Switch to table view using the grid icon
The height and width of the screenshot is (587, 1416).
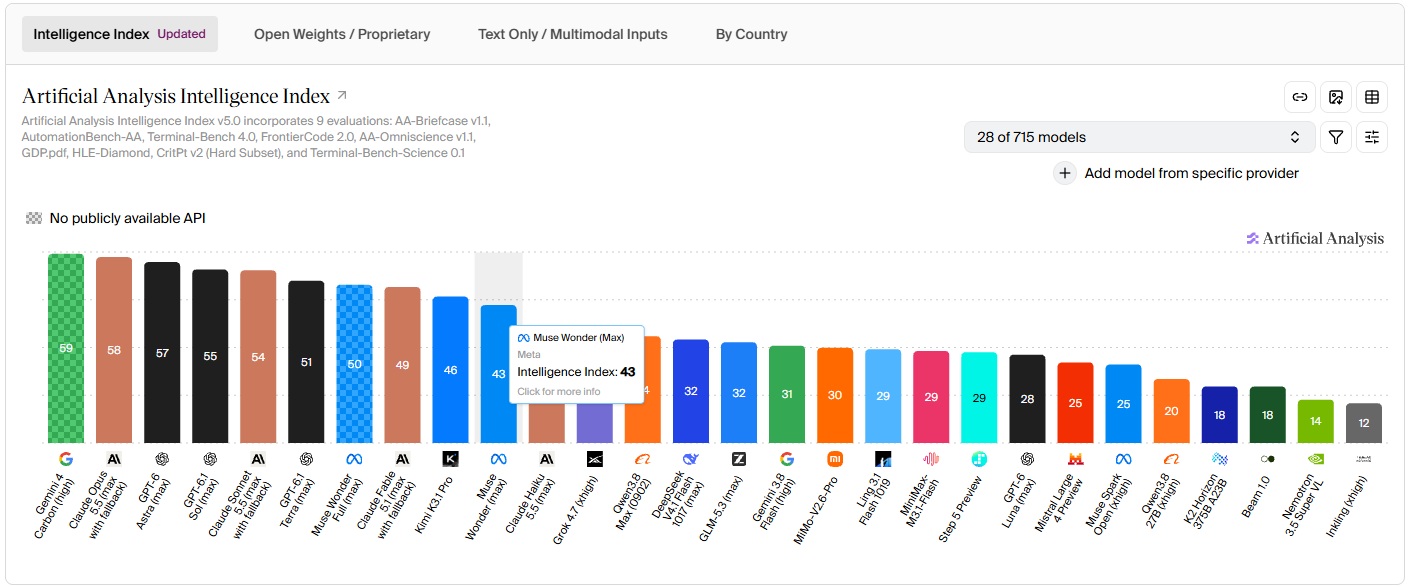click(1372, 97)
